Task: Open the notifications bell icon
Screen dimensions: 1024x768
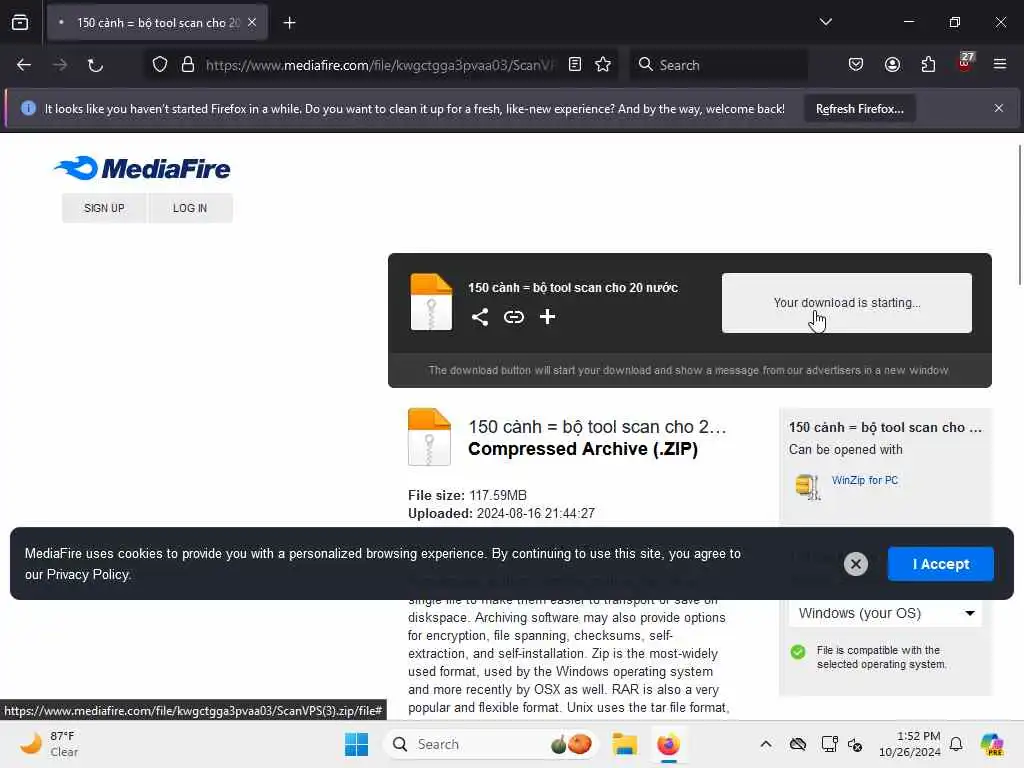Action: [956, 744]
